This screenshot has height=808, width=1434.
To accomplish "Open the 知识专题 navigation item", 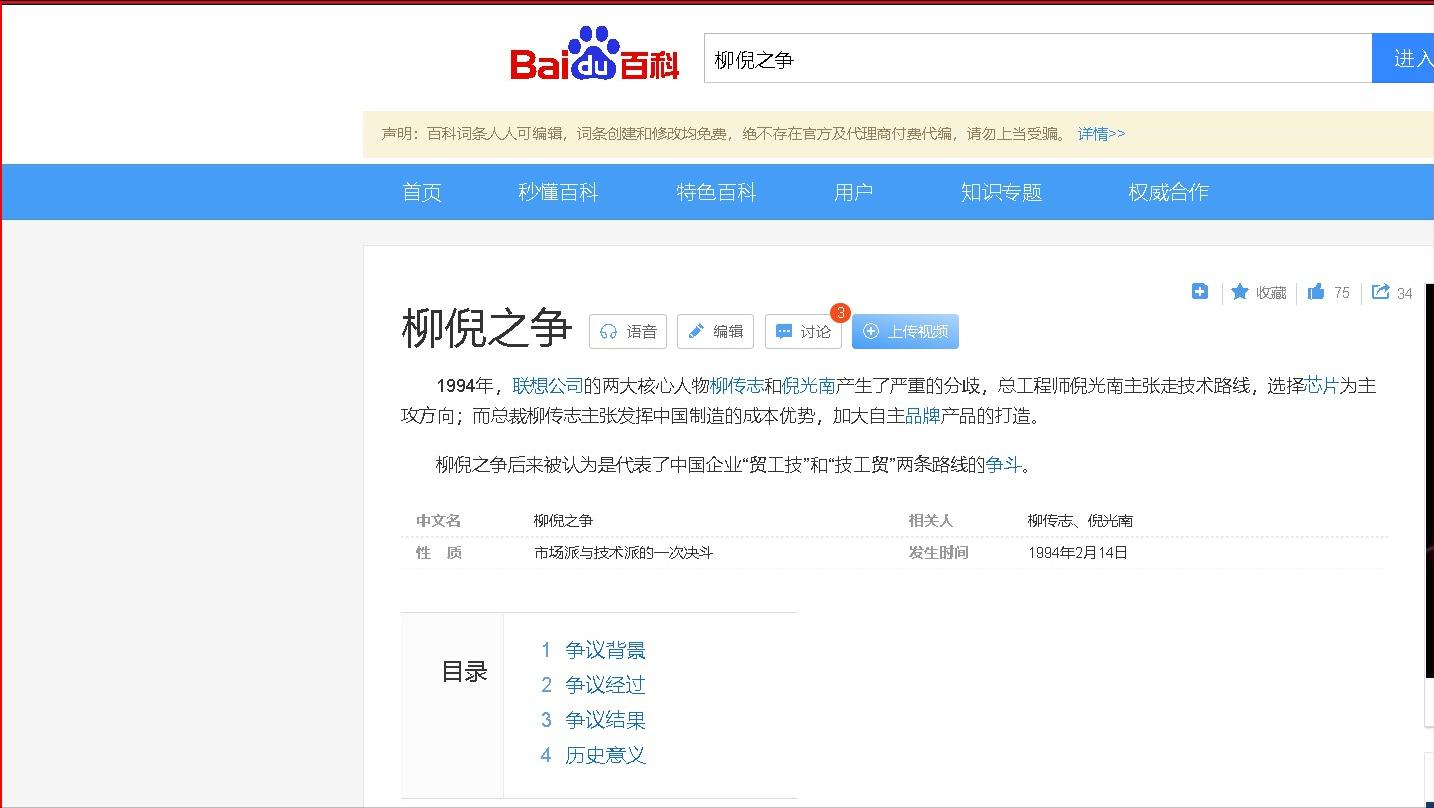I will click(1000, 192).
